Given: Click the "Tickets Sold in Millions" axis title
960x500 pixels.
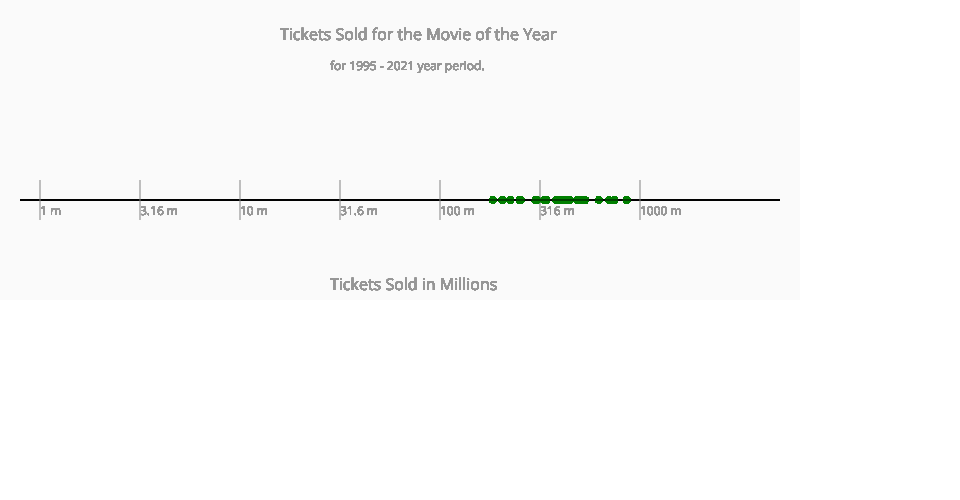Looking at the screenshot, I should pos(413,284).
